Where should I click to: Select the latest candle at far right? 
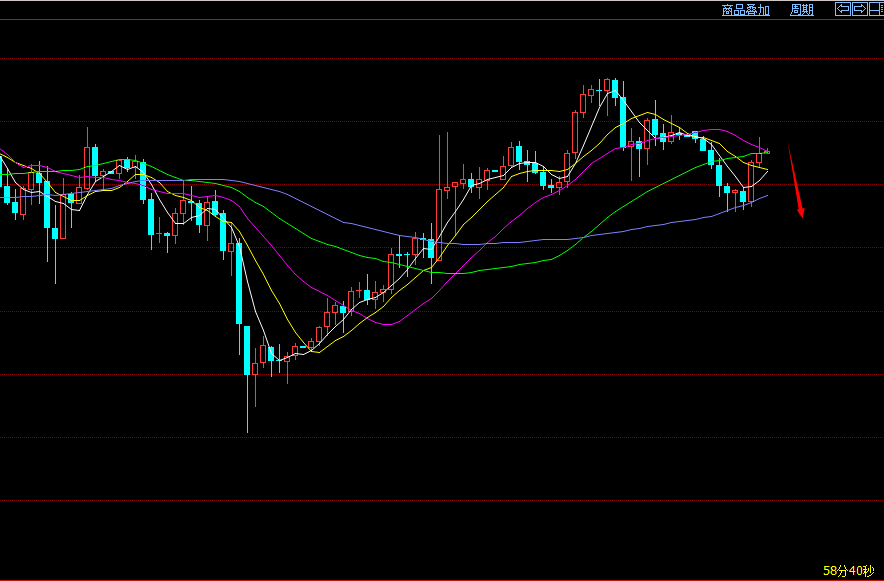pos(767,151)
